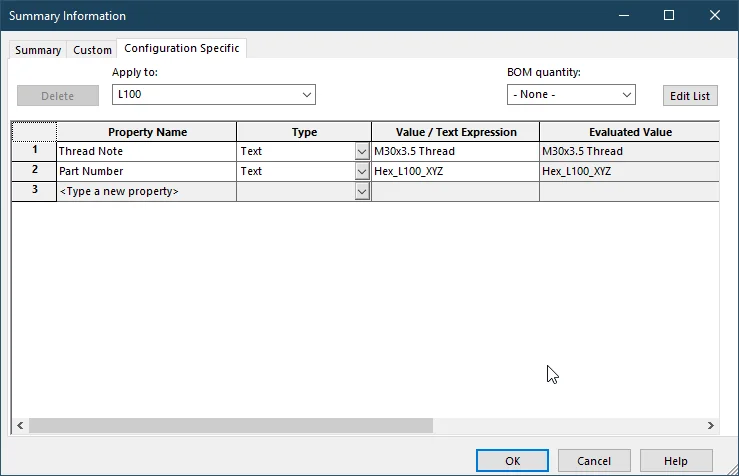The image size is (739, 476).
Task: Select the Configuration Specific tab
Action: (x=181, y=49)
